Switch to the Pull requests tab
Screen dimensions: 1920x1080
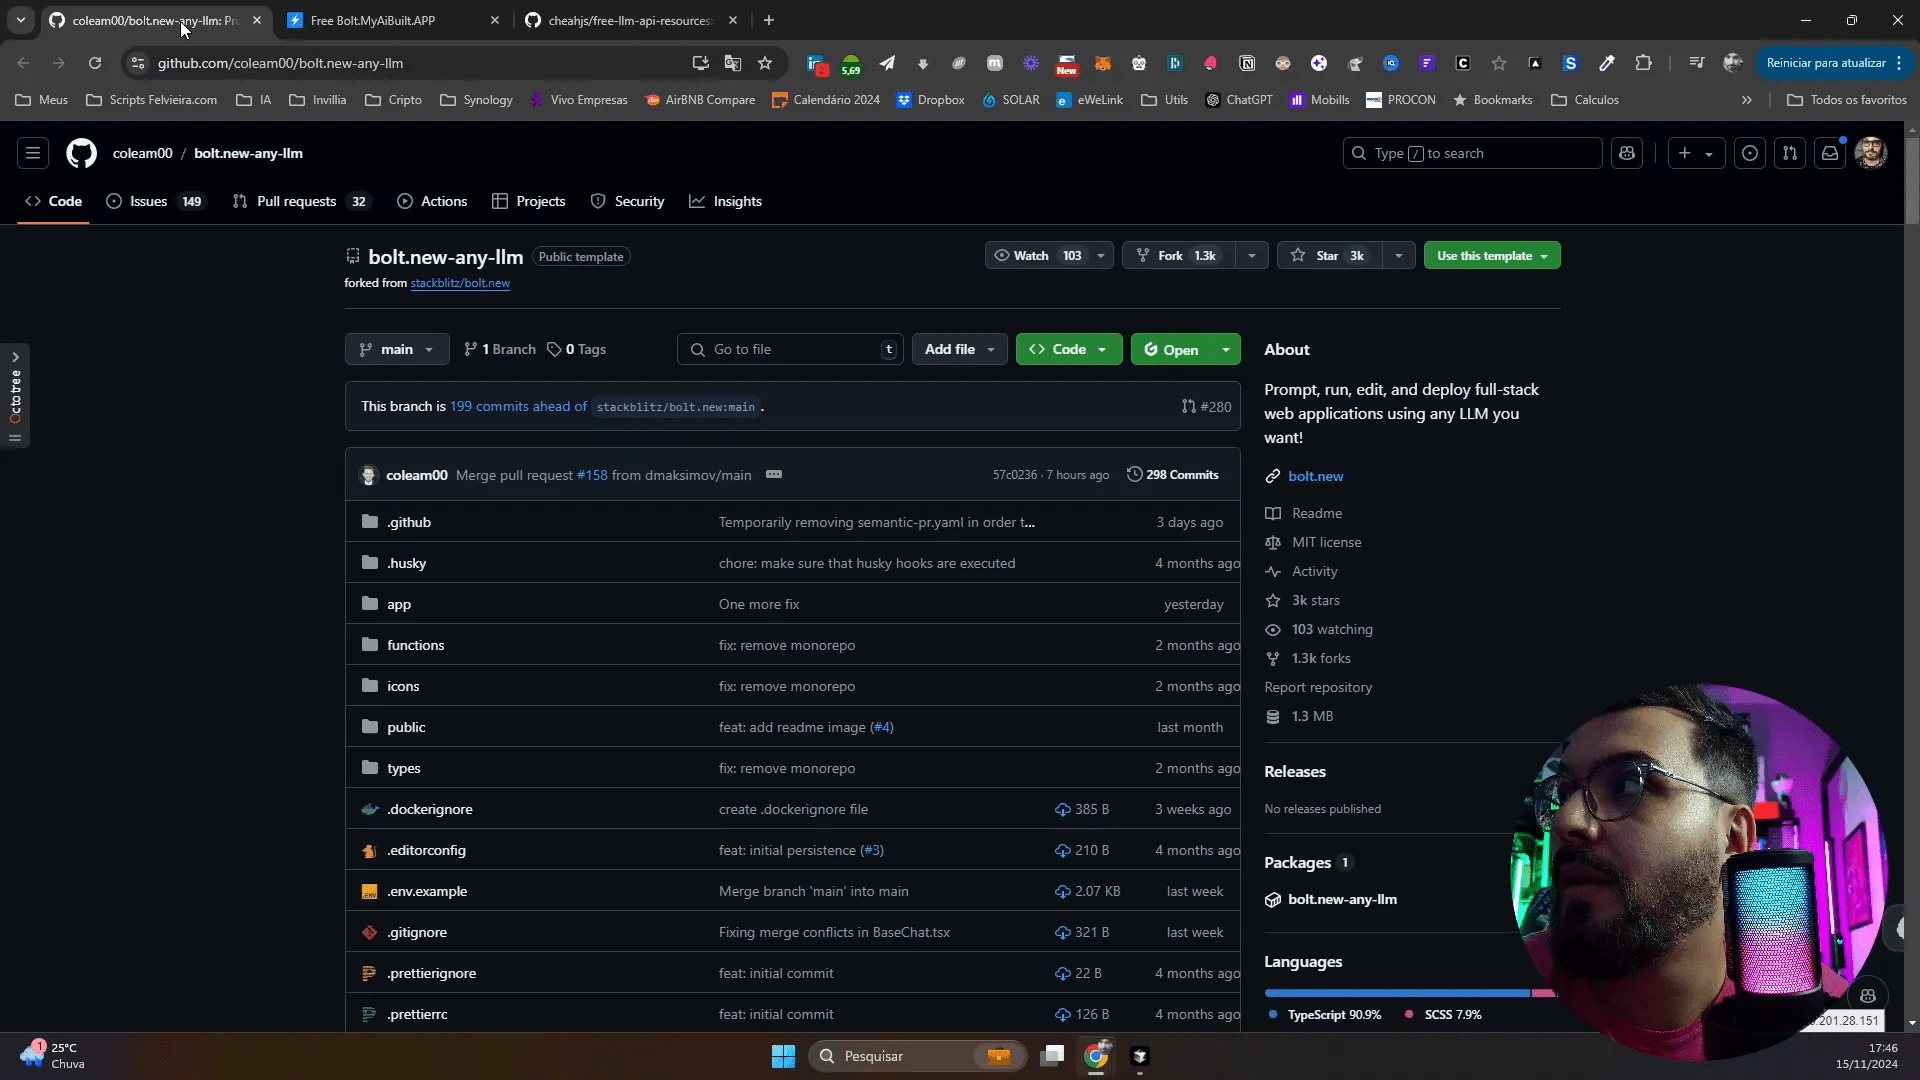[301, 201]
